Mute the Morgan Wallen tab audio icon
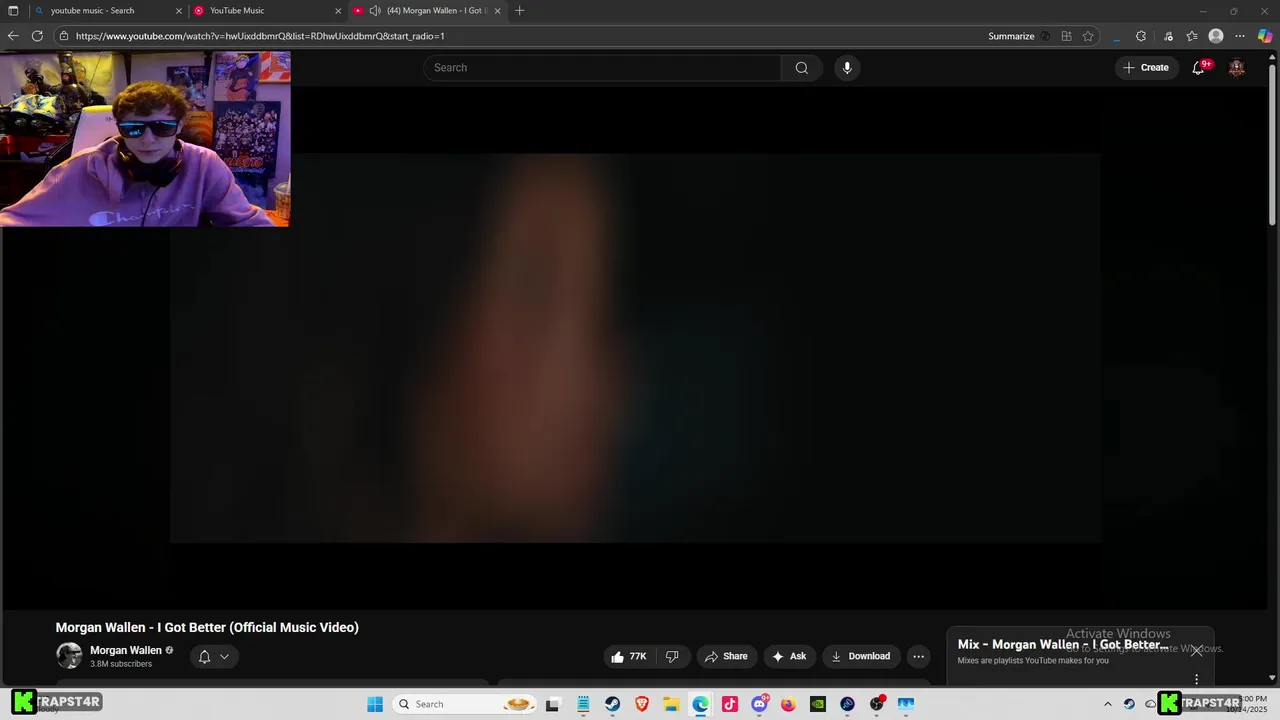Image resolution: width=1280 pixels, height=720 pixels. pyautogui.click(x=375, y=11)
